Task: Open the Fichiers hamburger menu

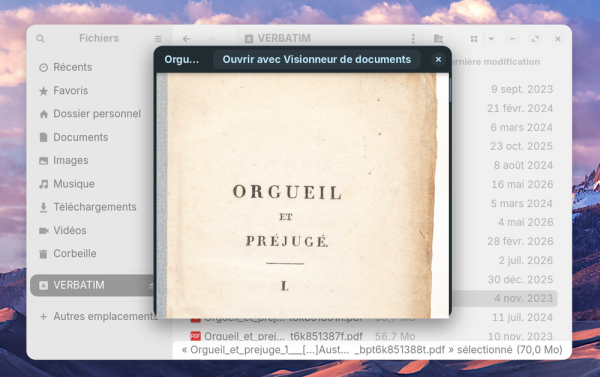Action: (x=158, y=39)
